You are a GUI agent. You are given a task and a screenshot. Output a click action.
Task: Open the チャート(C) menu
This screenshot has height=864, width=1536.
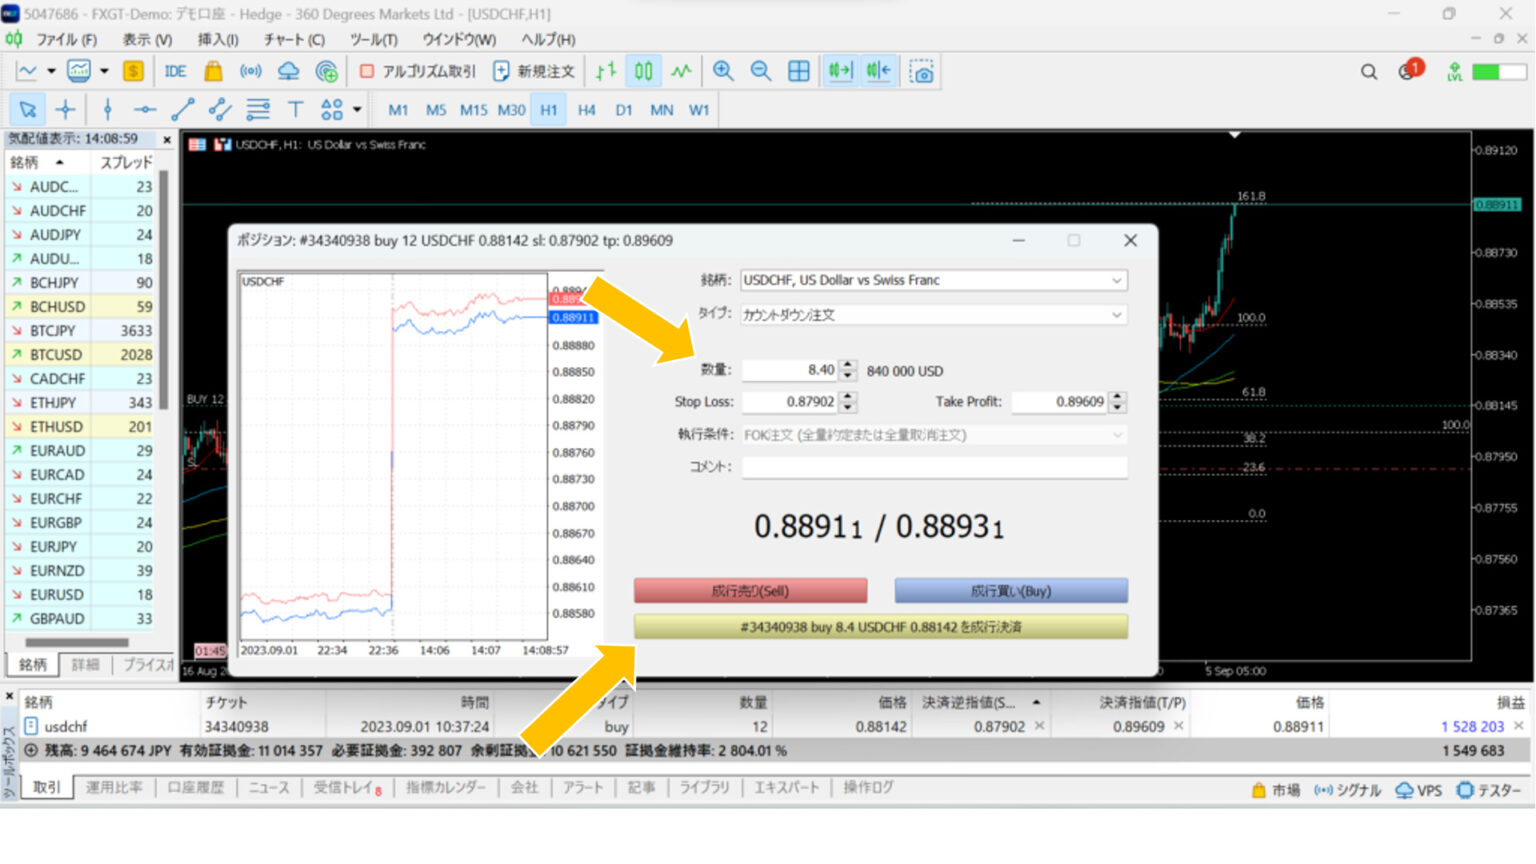click(x=294, y=39)
